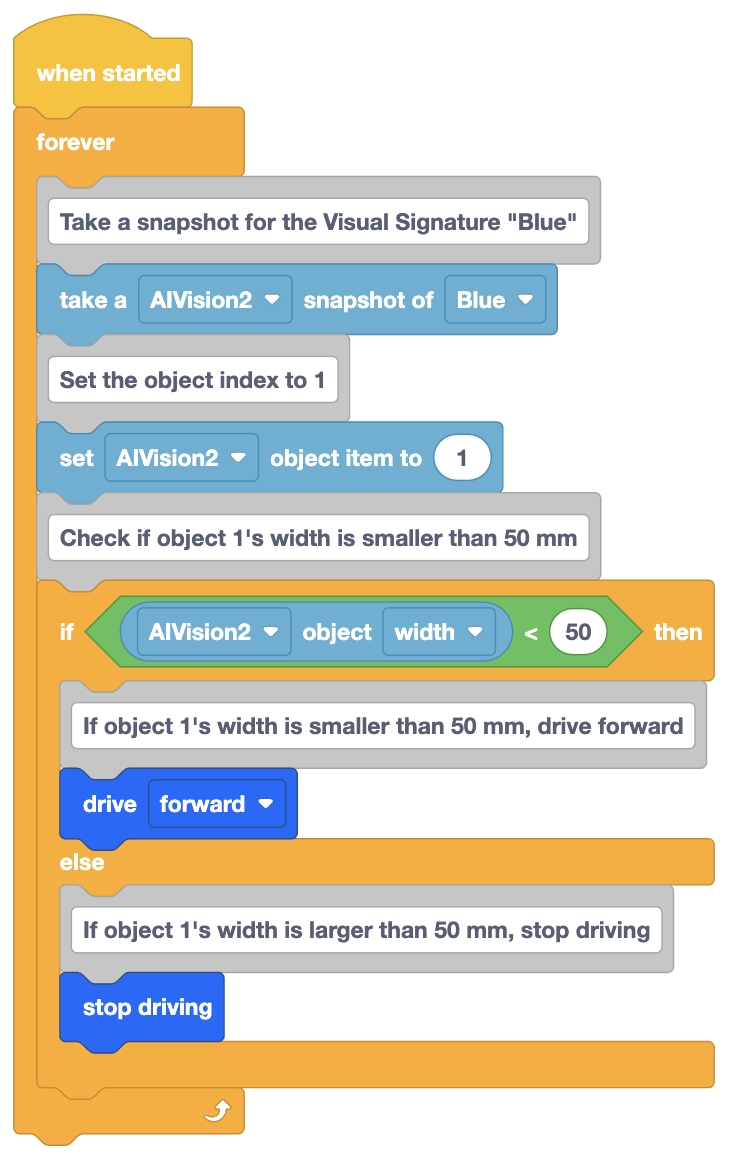
Task: Open the Blue signature dropdown
Action: [494, 299]
